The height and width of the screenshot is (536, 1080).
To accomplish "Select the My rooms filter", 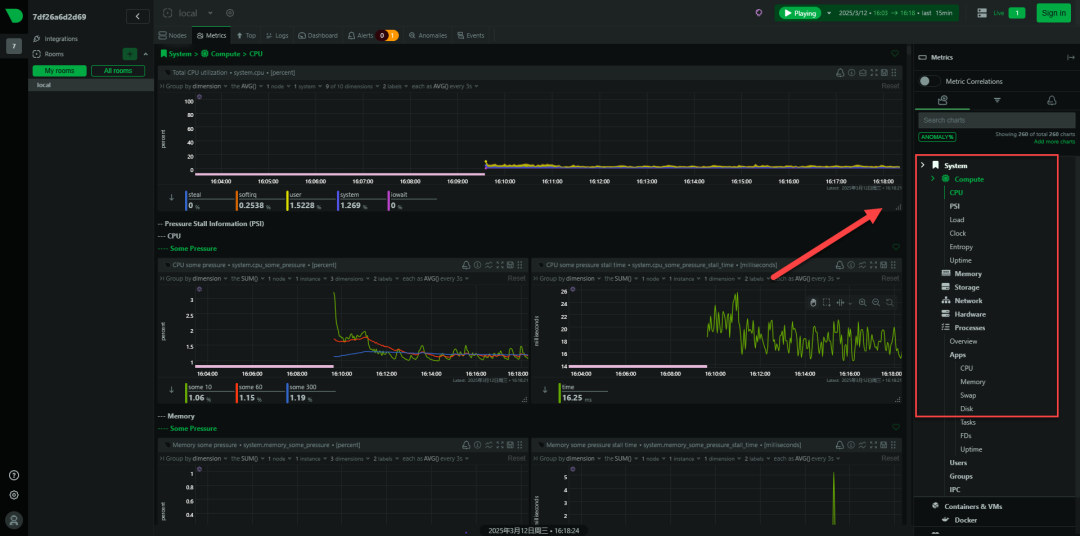I will point(59,71).
